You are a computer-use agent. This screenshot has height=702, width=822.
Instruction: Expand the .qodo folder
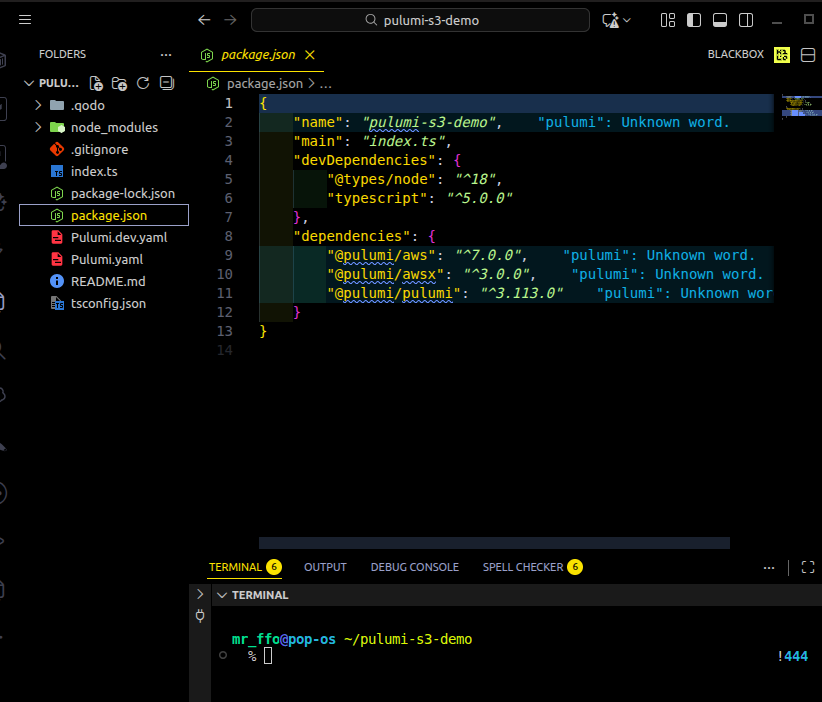[x=38, y=105]
